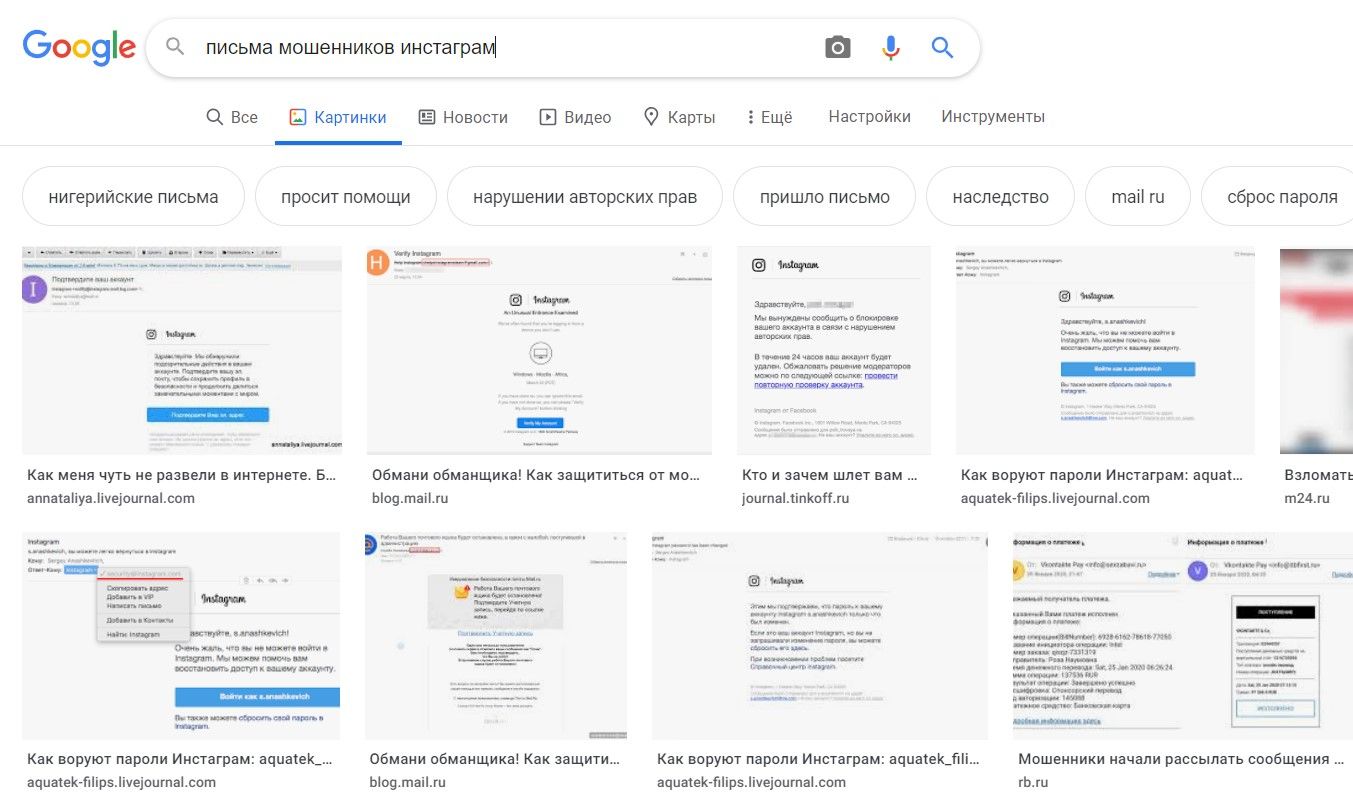Open context-menu Instagram email thumbnail

(x=181, y=636)
